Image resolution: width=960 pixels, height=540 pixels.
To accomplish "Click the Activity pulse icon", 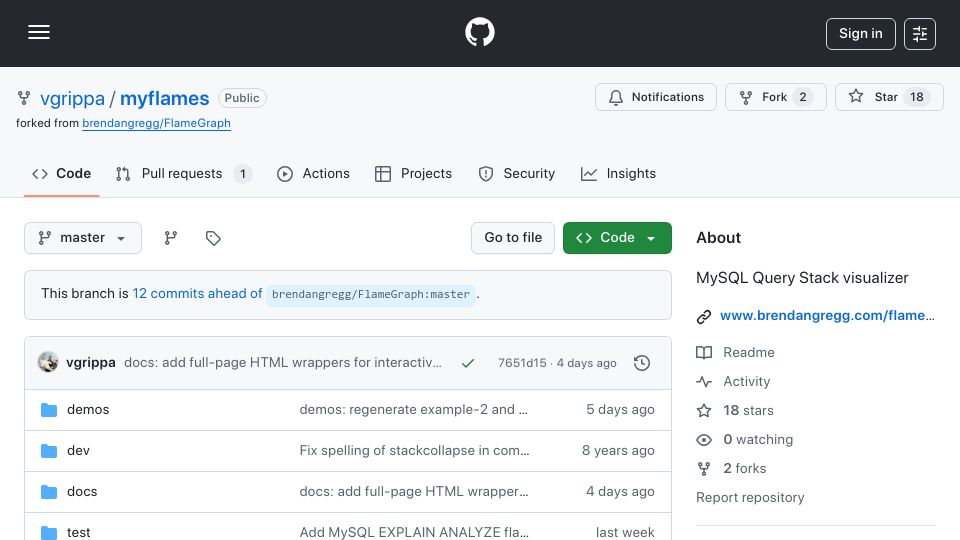I will (704, 381).
